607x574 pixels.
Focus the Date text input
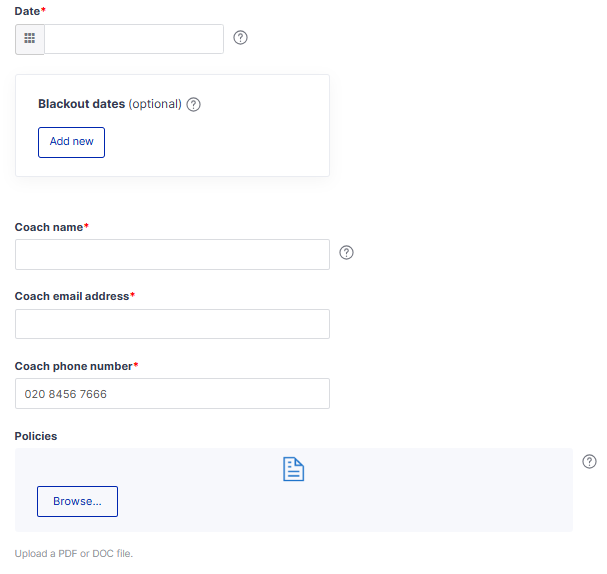tap(134, 39)
